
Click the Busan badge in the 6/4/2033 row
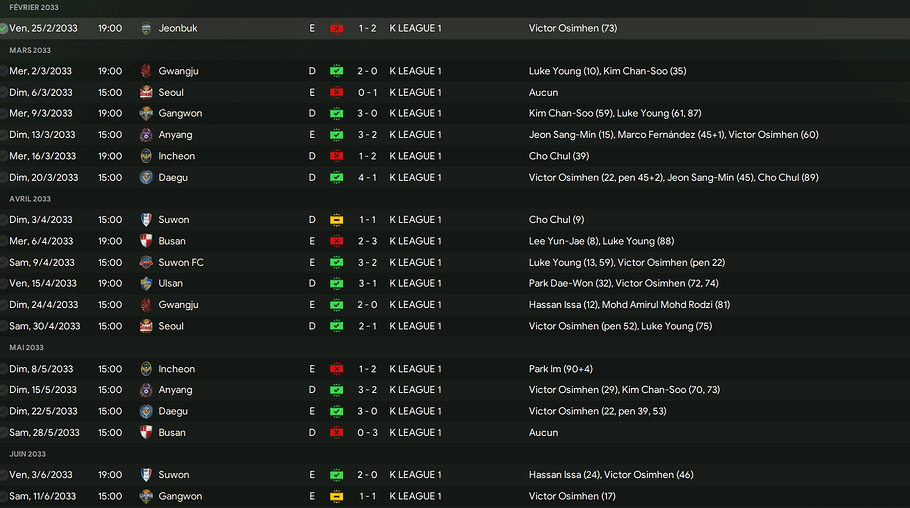(x=147, y=241)
